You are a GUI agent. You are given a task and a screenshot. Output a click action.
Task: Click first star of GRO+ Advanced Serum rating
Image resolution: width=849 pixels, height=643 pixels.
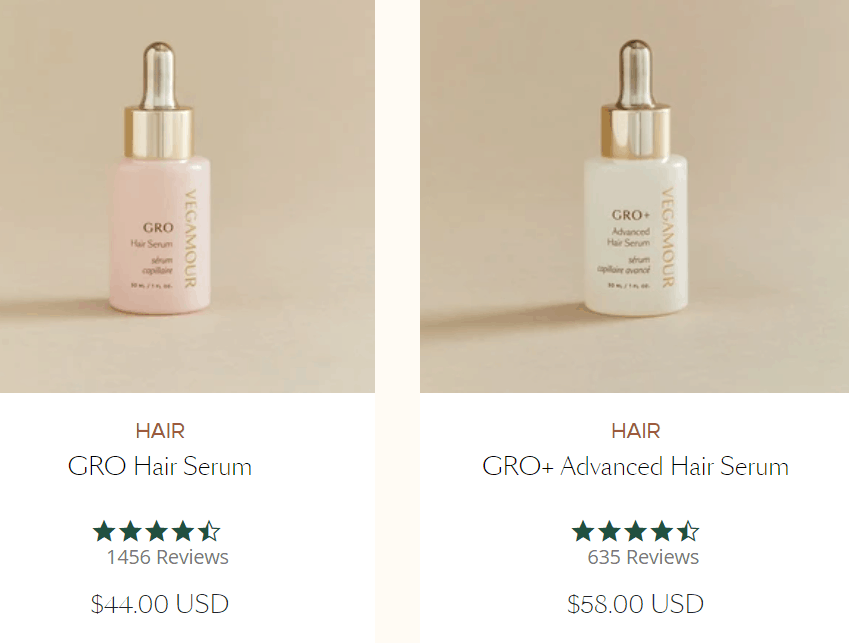583,531
